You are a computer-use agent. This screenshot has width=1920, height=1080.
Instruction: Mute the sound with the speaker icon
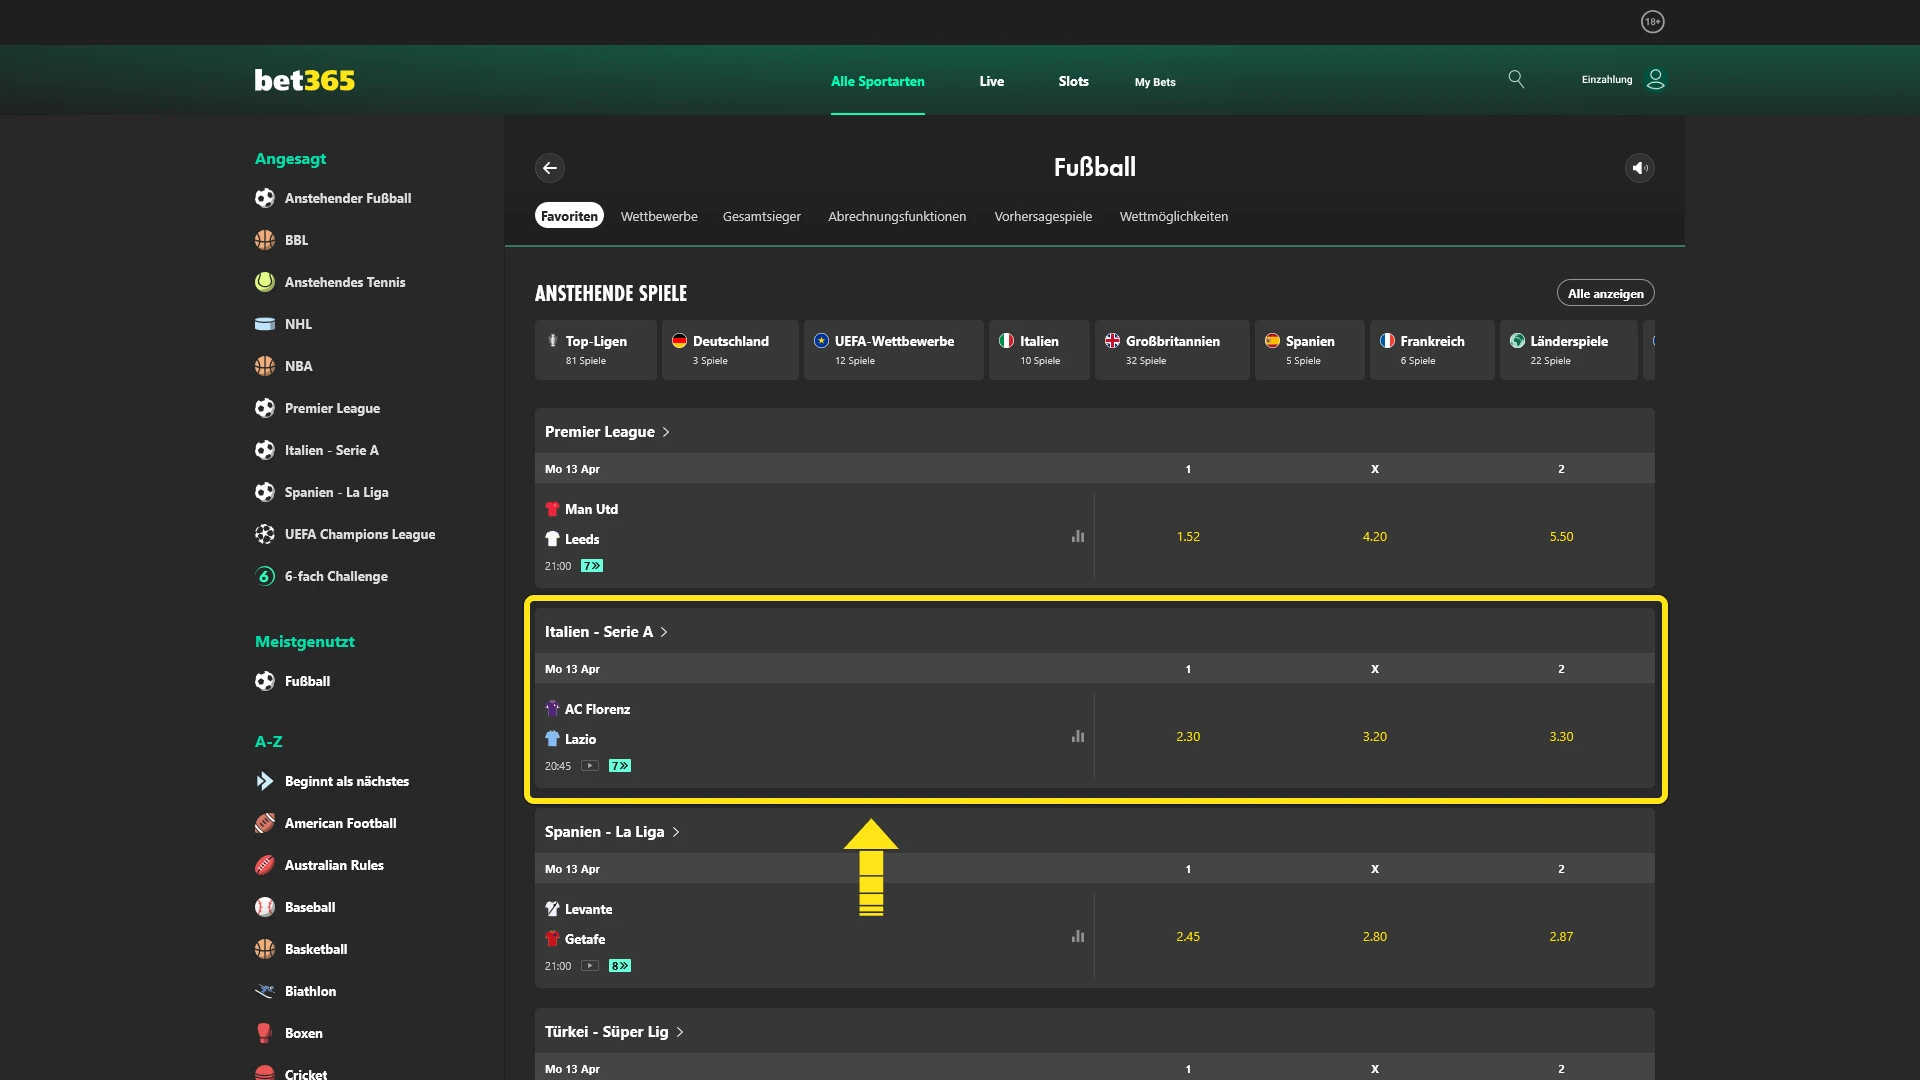click(x=1639, y=168)
